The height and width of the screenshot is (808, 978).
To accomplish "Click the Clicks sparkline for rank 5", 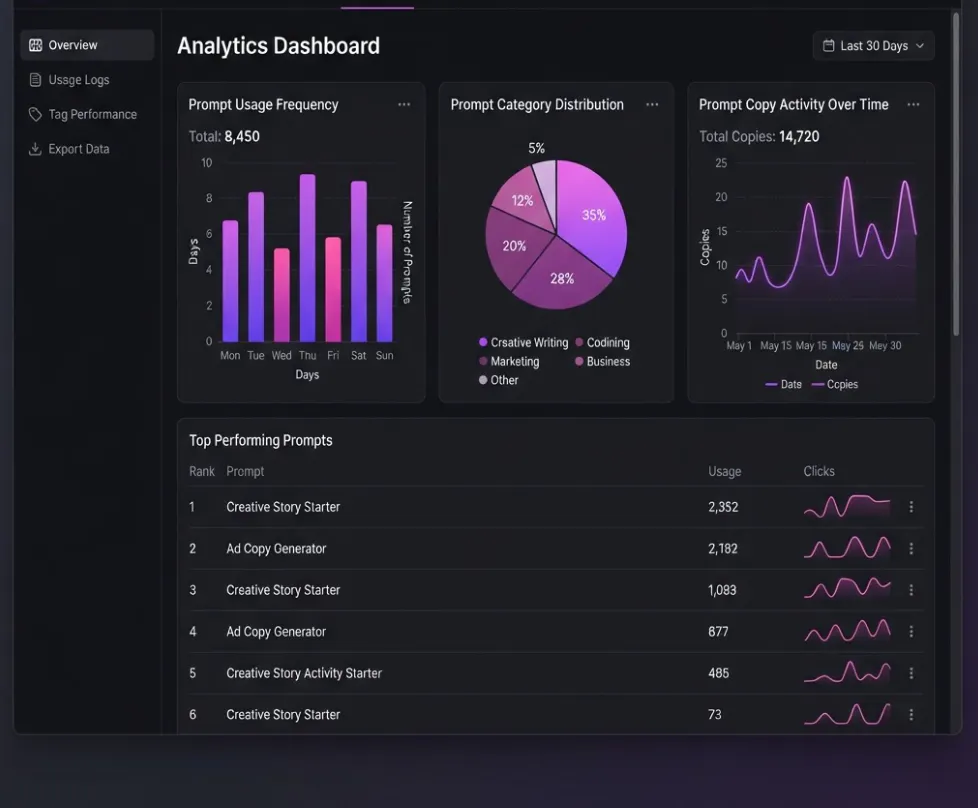I will tap(847, 673).
